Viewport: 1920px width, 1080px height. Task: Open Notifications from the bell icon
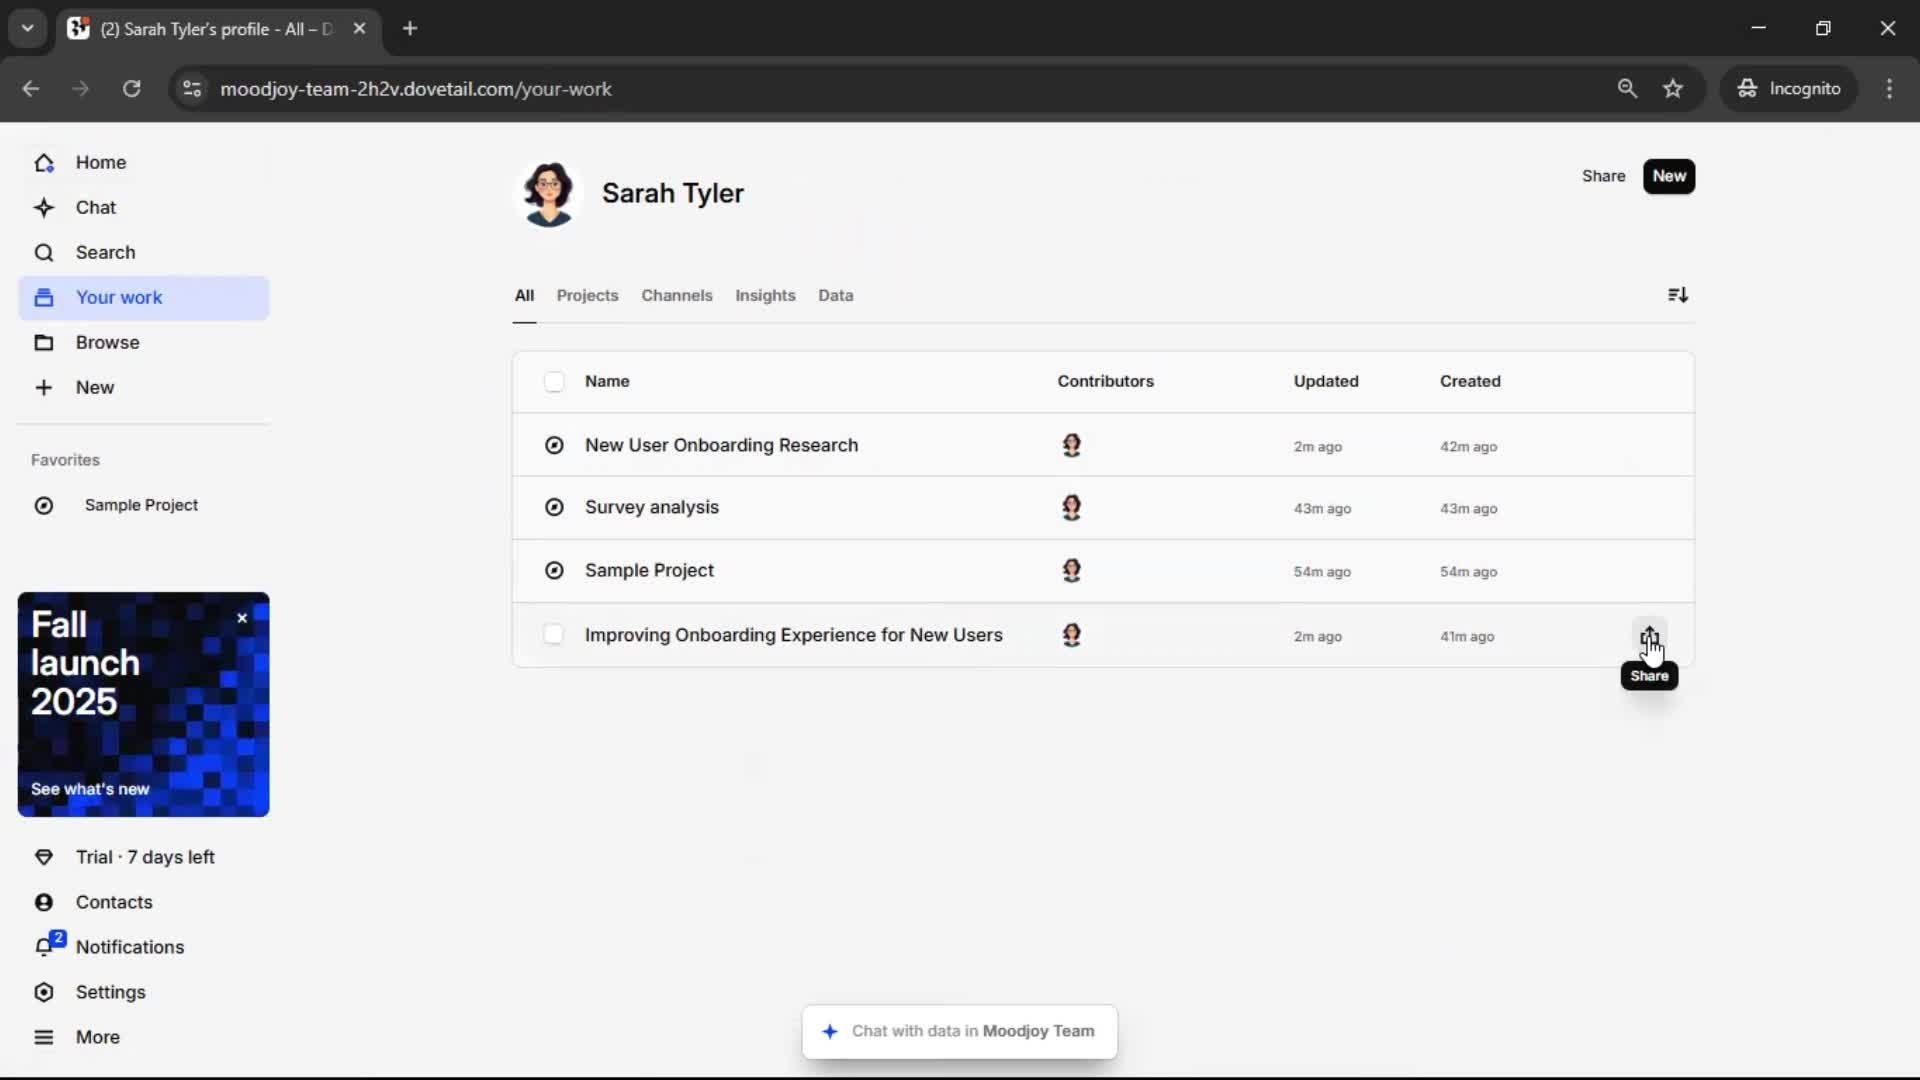(x=44, y=947)
